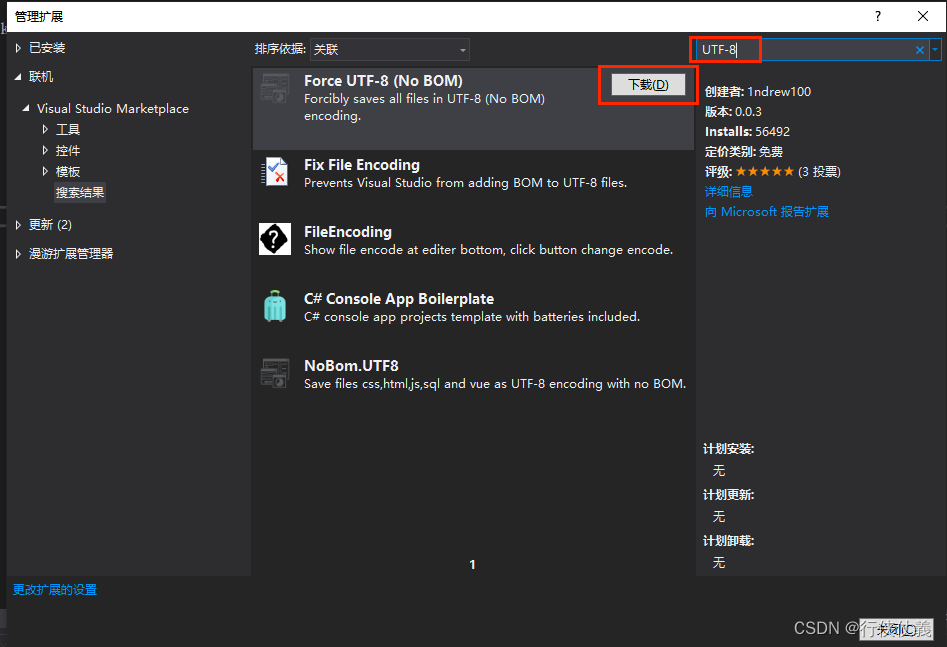Click the 计划更新 heading
This screenshot has height=647, width=947.
(x=729, y=495)
